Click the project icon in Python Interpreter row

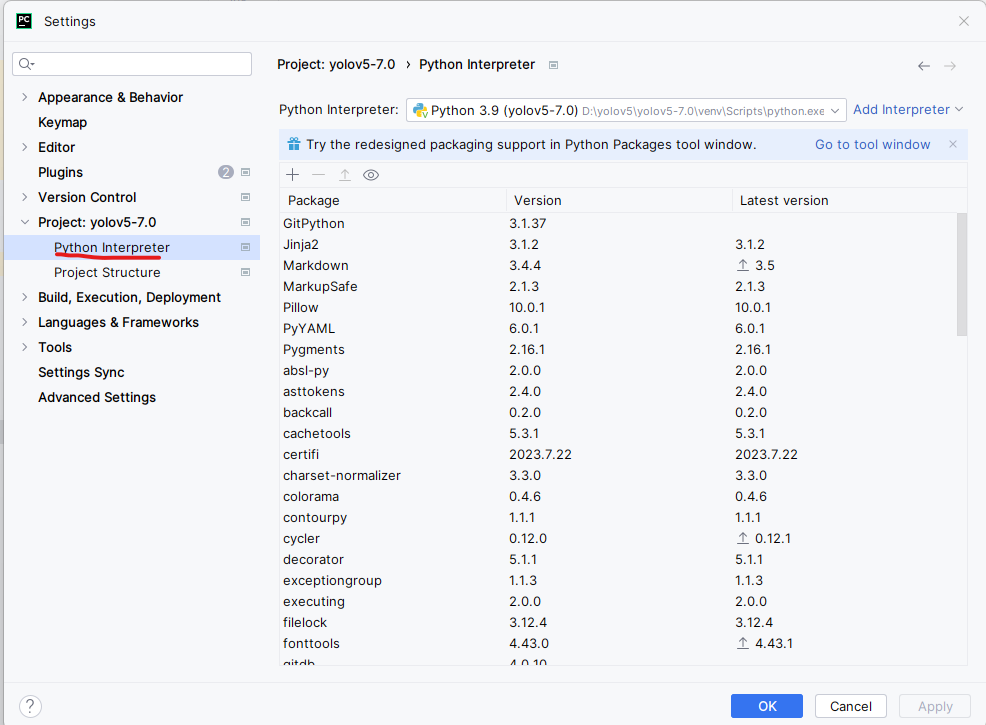246,247
